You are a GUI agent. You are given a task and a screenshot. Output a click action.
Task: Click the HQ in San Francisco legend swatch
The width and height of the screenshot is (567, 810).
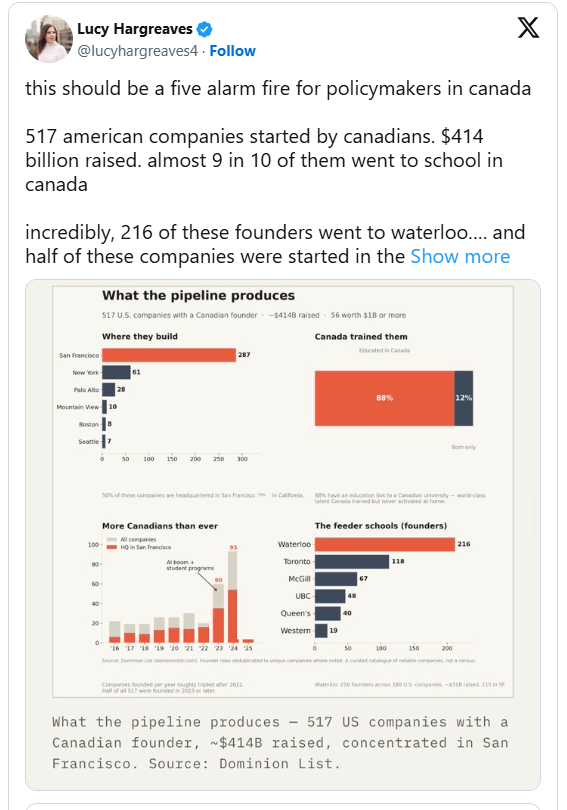coord(112,547)
